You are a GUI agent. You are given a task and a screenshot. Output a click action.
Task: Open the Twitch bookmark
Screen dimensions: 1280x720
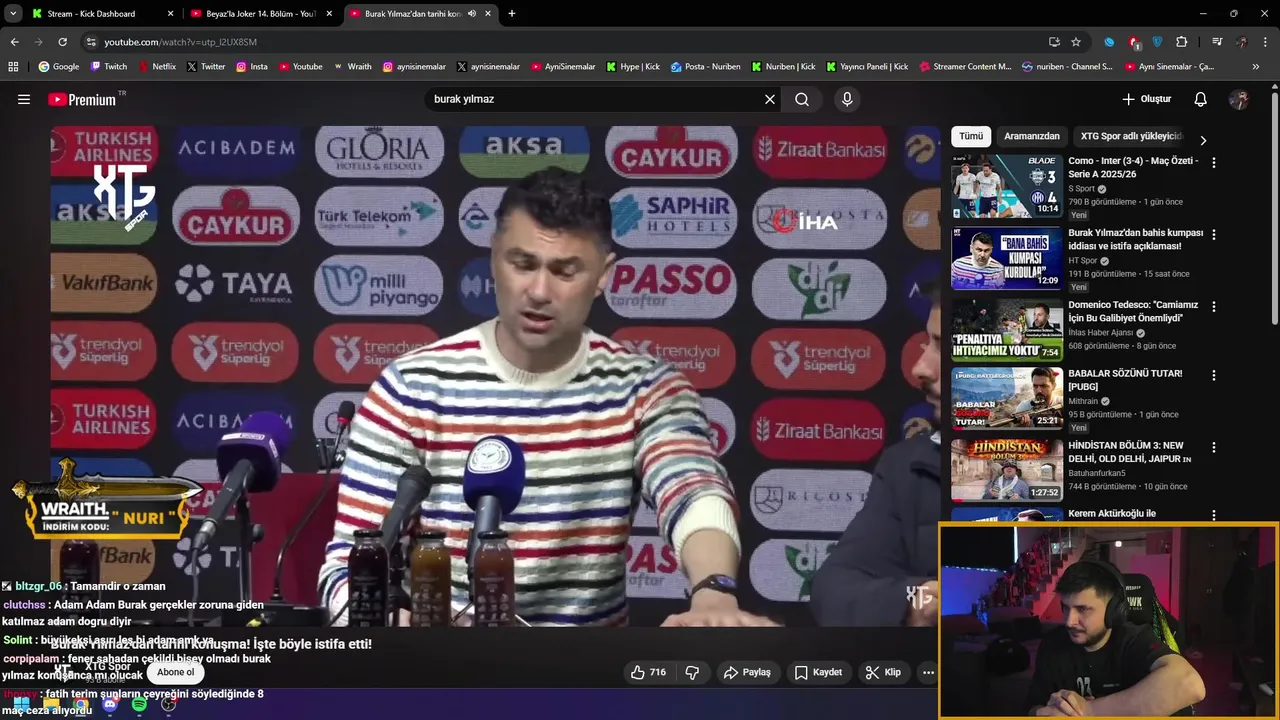point(109,67)
